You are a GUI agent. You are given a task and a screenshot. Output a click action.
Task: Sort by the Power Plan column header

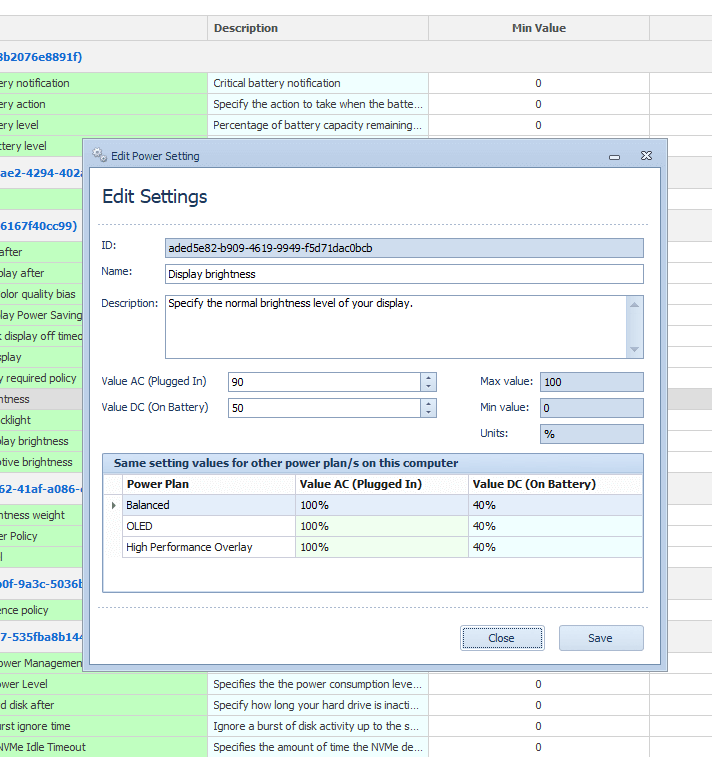(209, 484)
